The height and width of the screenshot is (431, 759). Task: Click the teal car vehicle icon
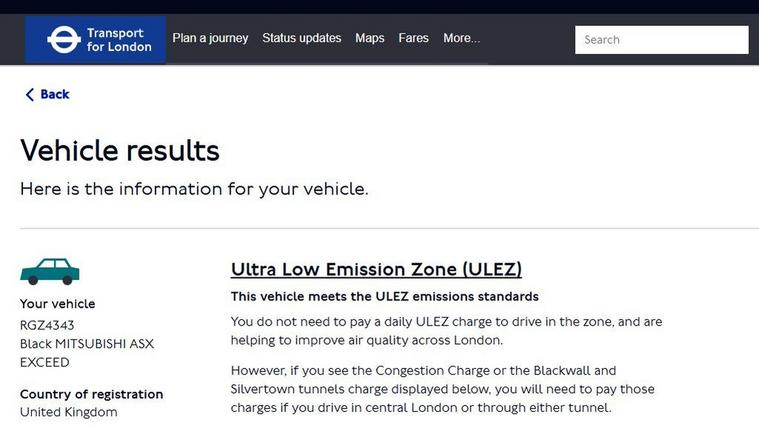pyautogui.click(x=50, y=272)
